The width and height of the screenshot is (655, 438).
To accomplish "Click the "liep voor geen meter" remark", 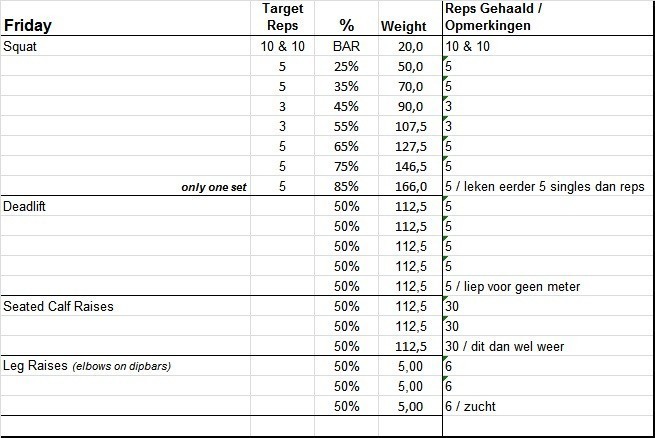I will point(512,286).
